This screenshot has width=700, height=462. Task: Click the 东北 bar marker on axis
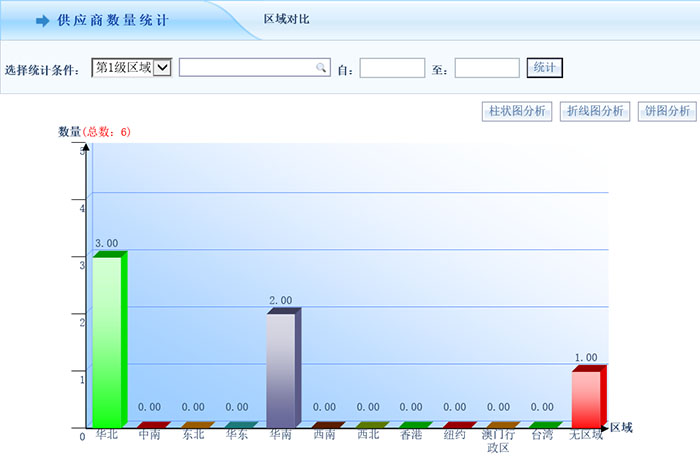point(194,425)
